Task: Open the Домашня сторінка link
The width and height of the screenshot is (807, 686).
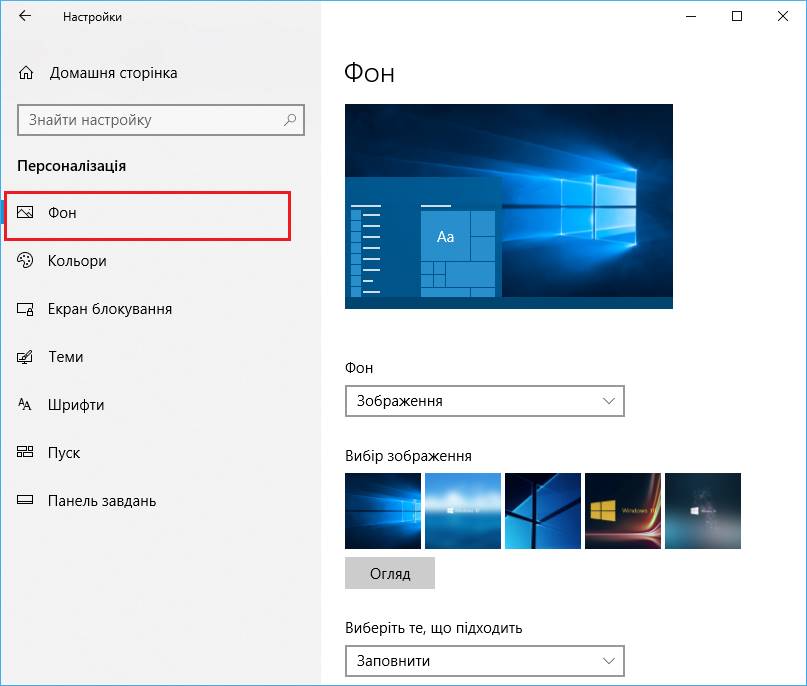Action: (113, 73)
